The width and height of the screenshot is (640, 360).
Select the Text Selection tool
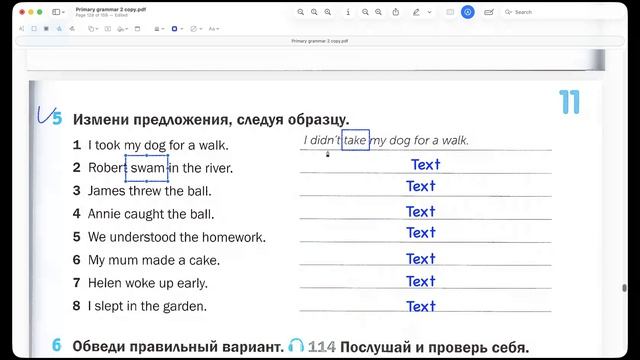tap(21, 29)
